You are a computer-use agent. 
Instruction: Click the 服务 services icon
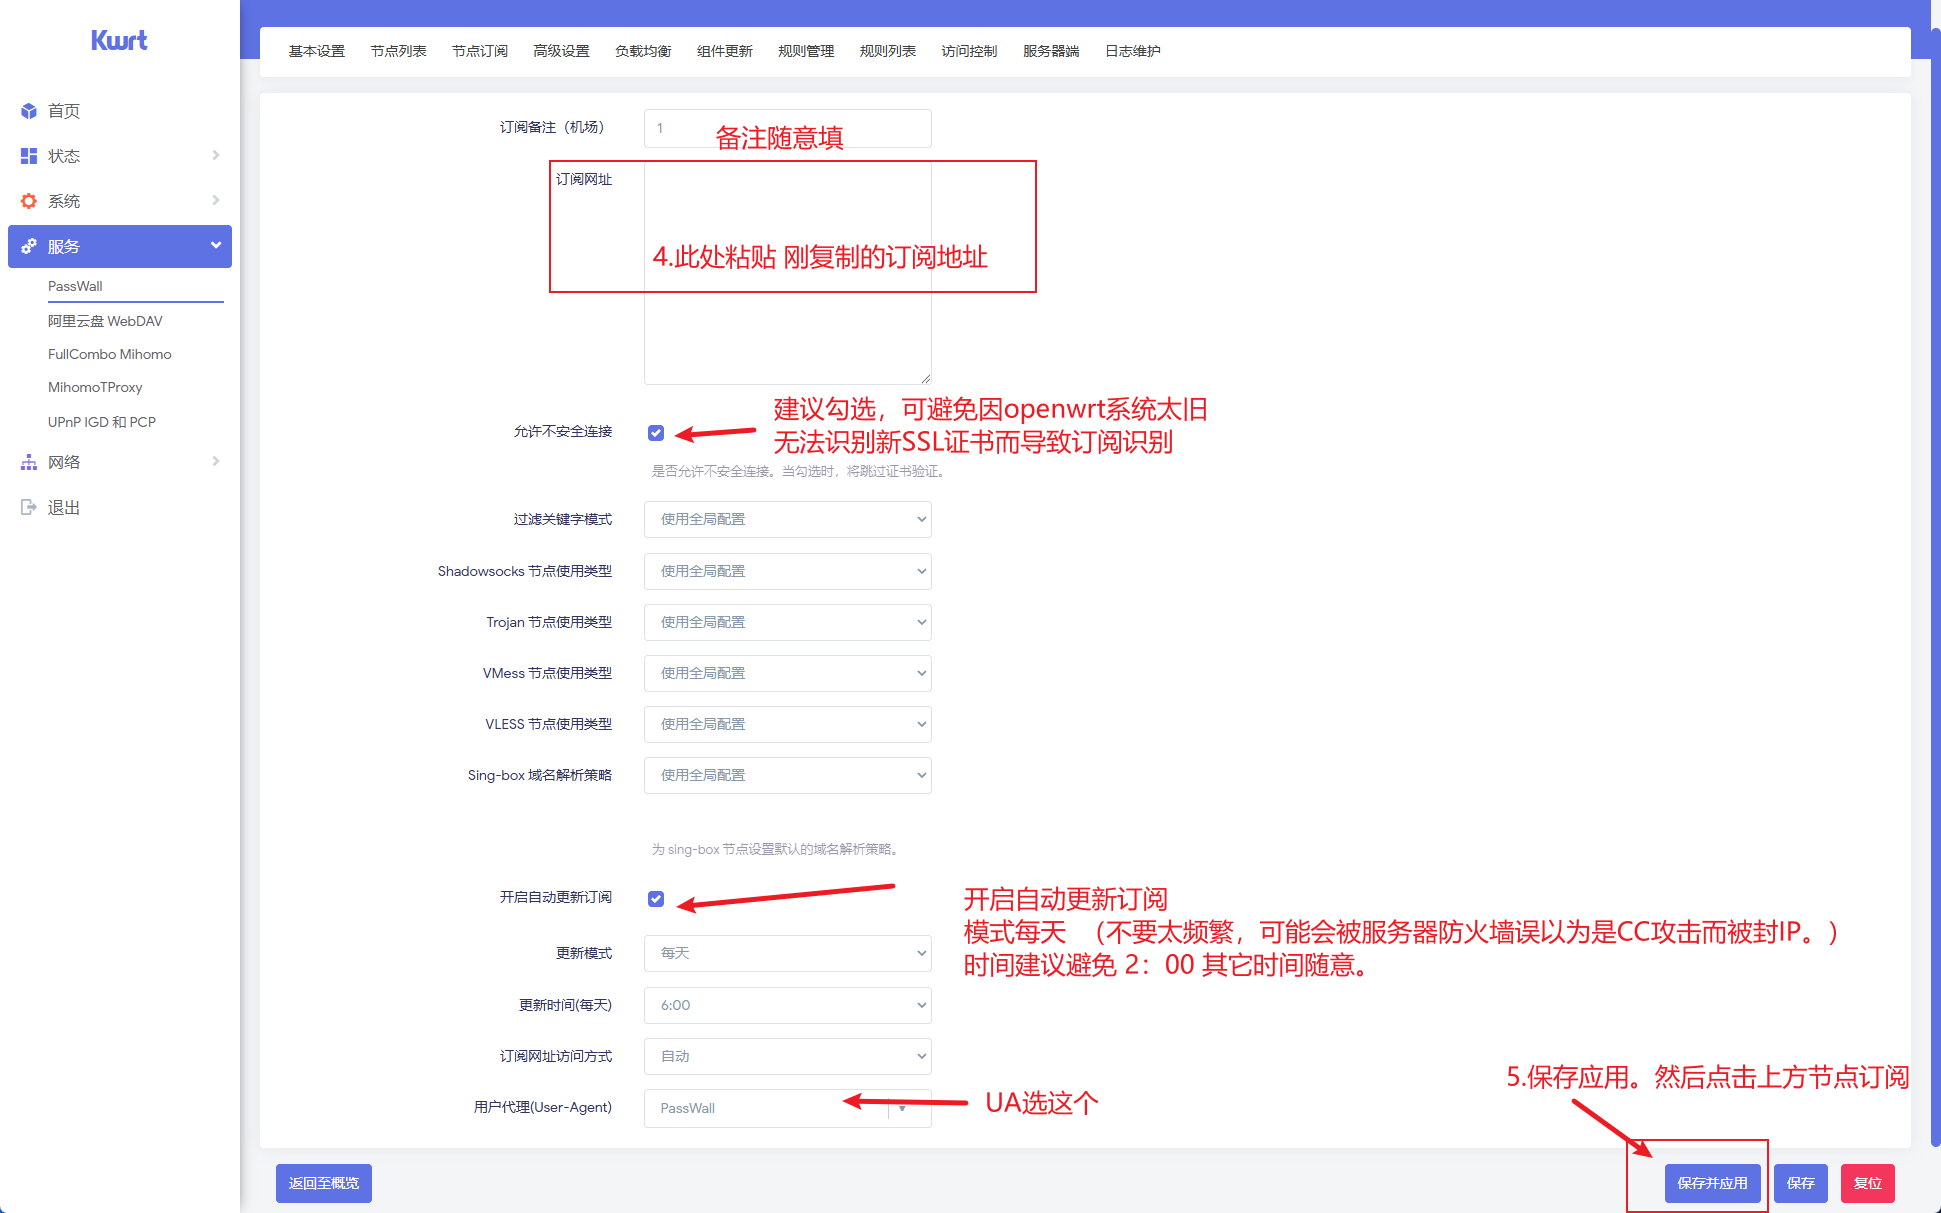click(x=29, y=246)
